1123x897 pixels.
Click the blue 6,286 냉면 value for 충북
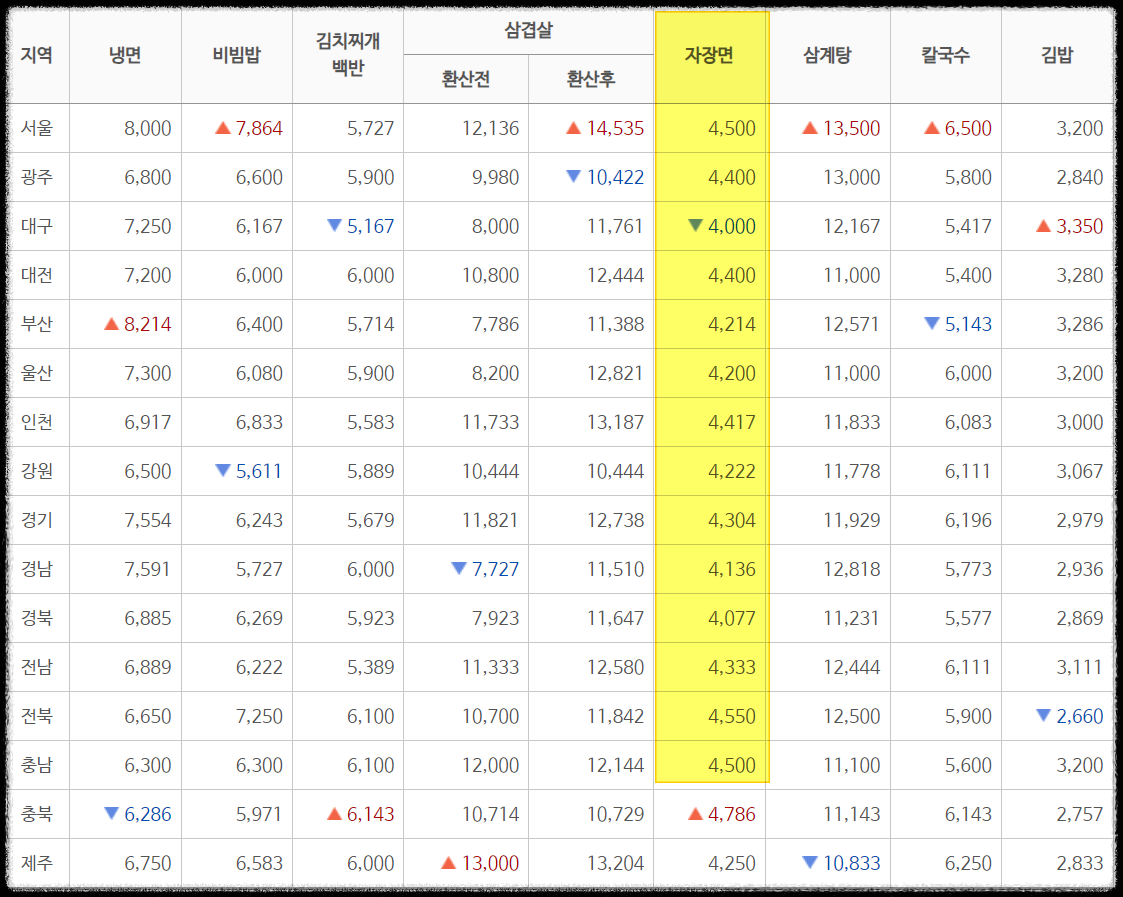tap(148, 814)
